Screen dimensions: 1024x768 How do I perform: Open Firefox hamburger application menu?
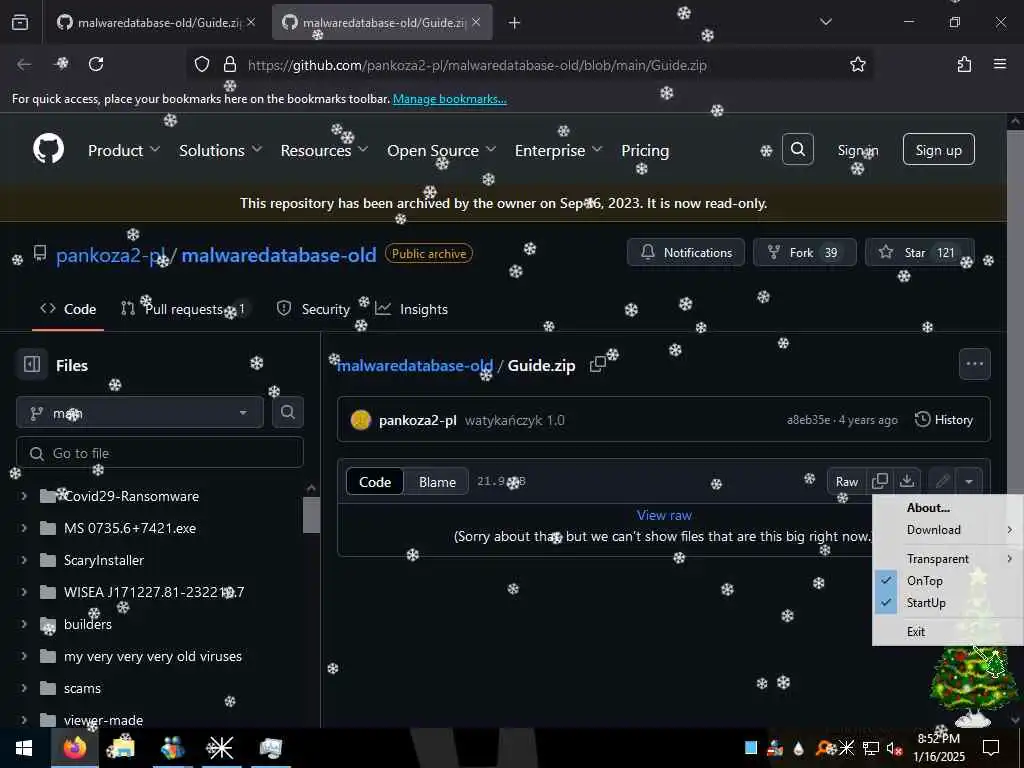click(x=1000, y=64)
